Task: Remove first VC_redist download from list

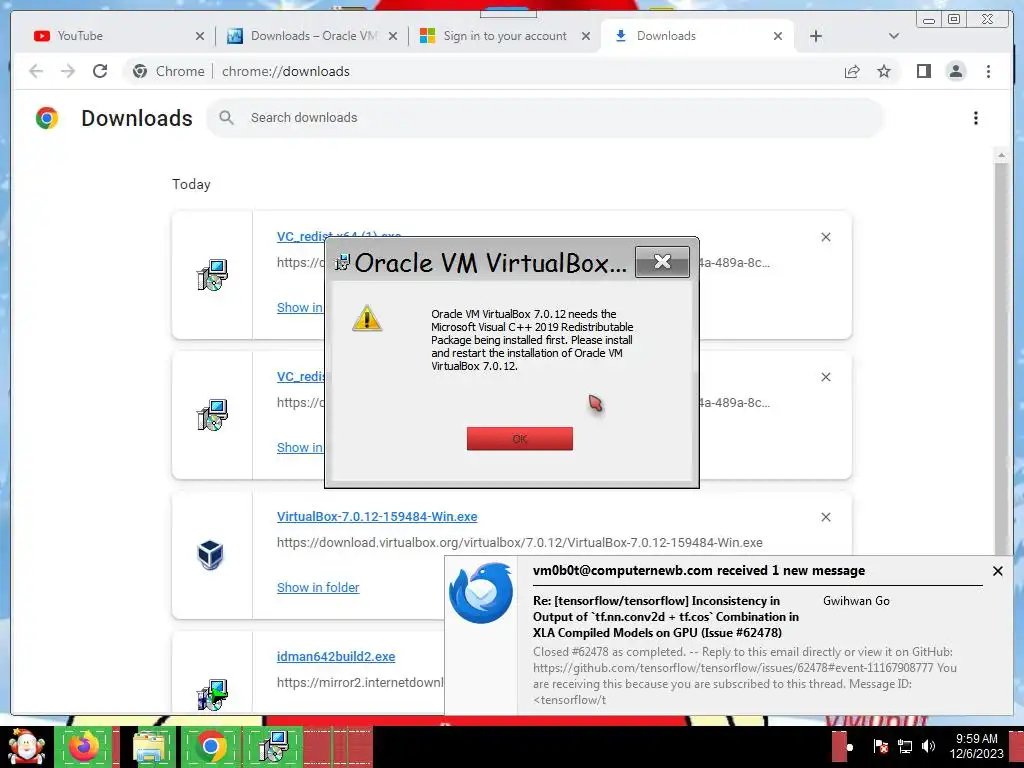Action: 825,237
